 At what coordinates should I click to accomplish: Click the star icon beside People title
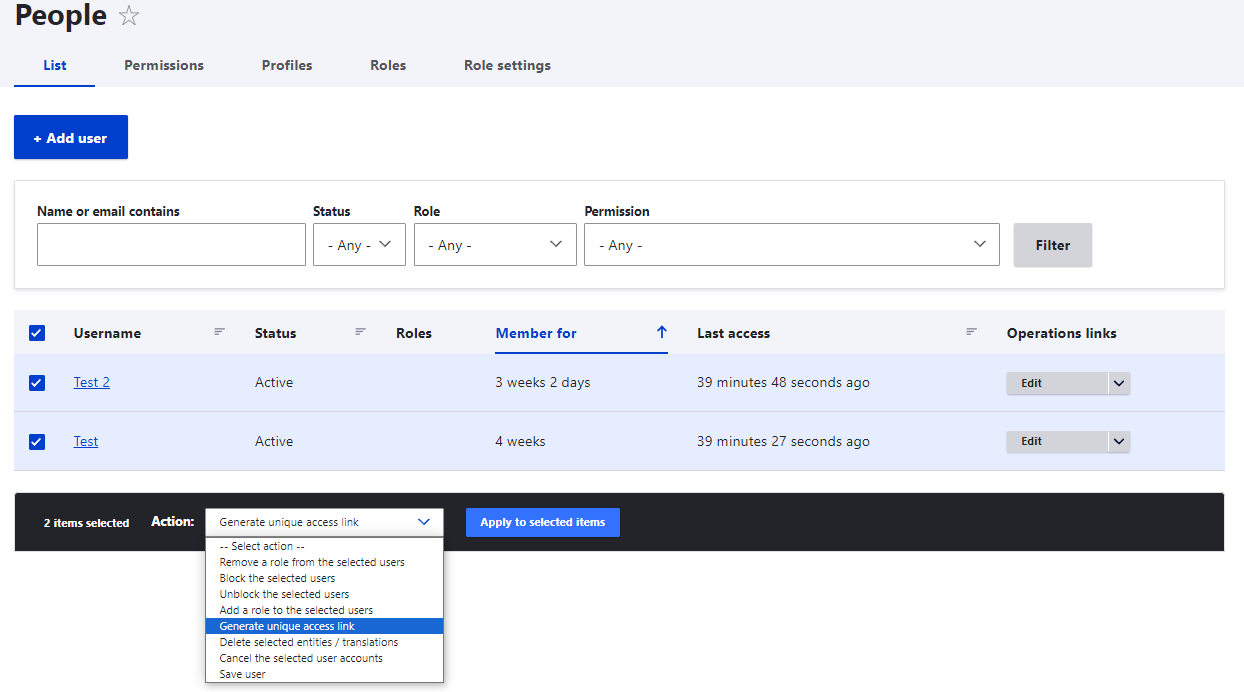click(x=129, y=16)
